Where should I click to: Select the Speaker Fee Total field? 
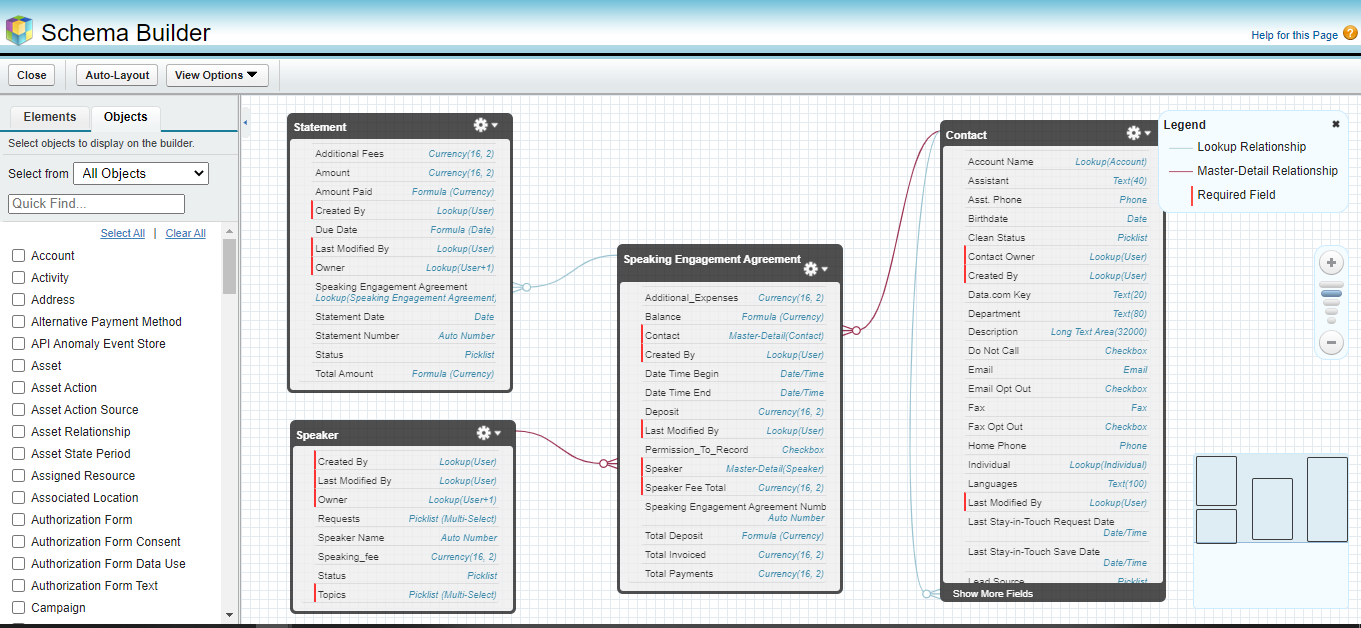pyautogui.click(x=734, y=488)
